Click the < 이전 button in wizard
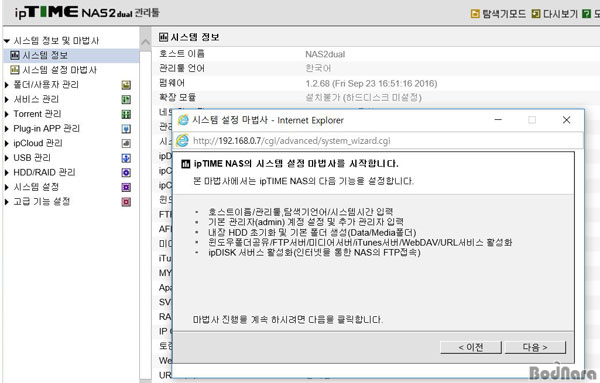Image resolution: width=600 pixels, height=383 pixels. (471, 347)
